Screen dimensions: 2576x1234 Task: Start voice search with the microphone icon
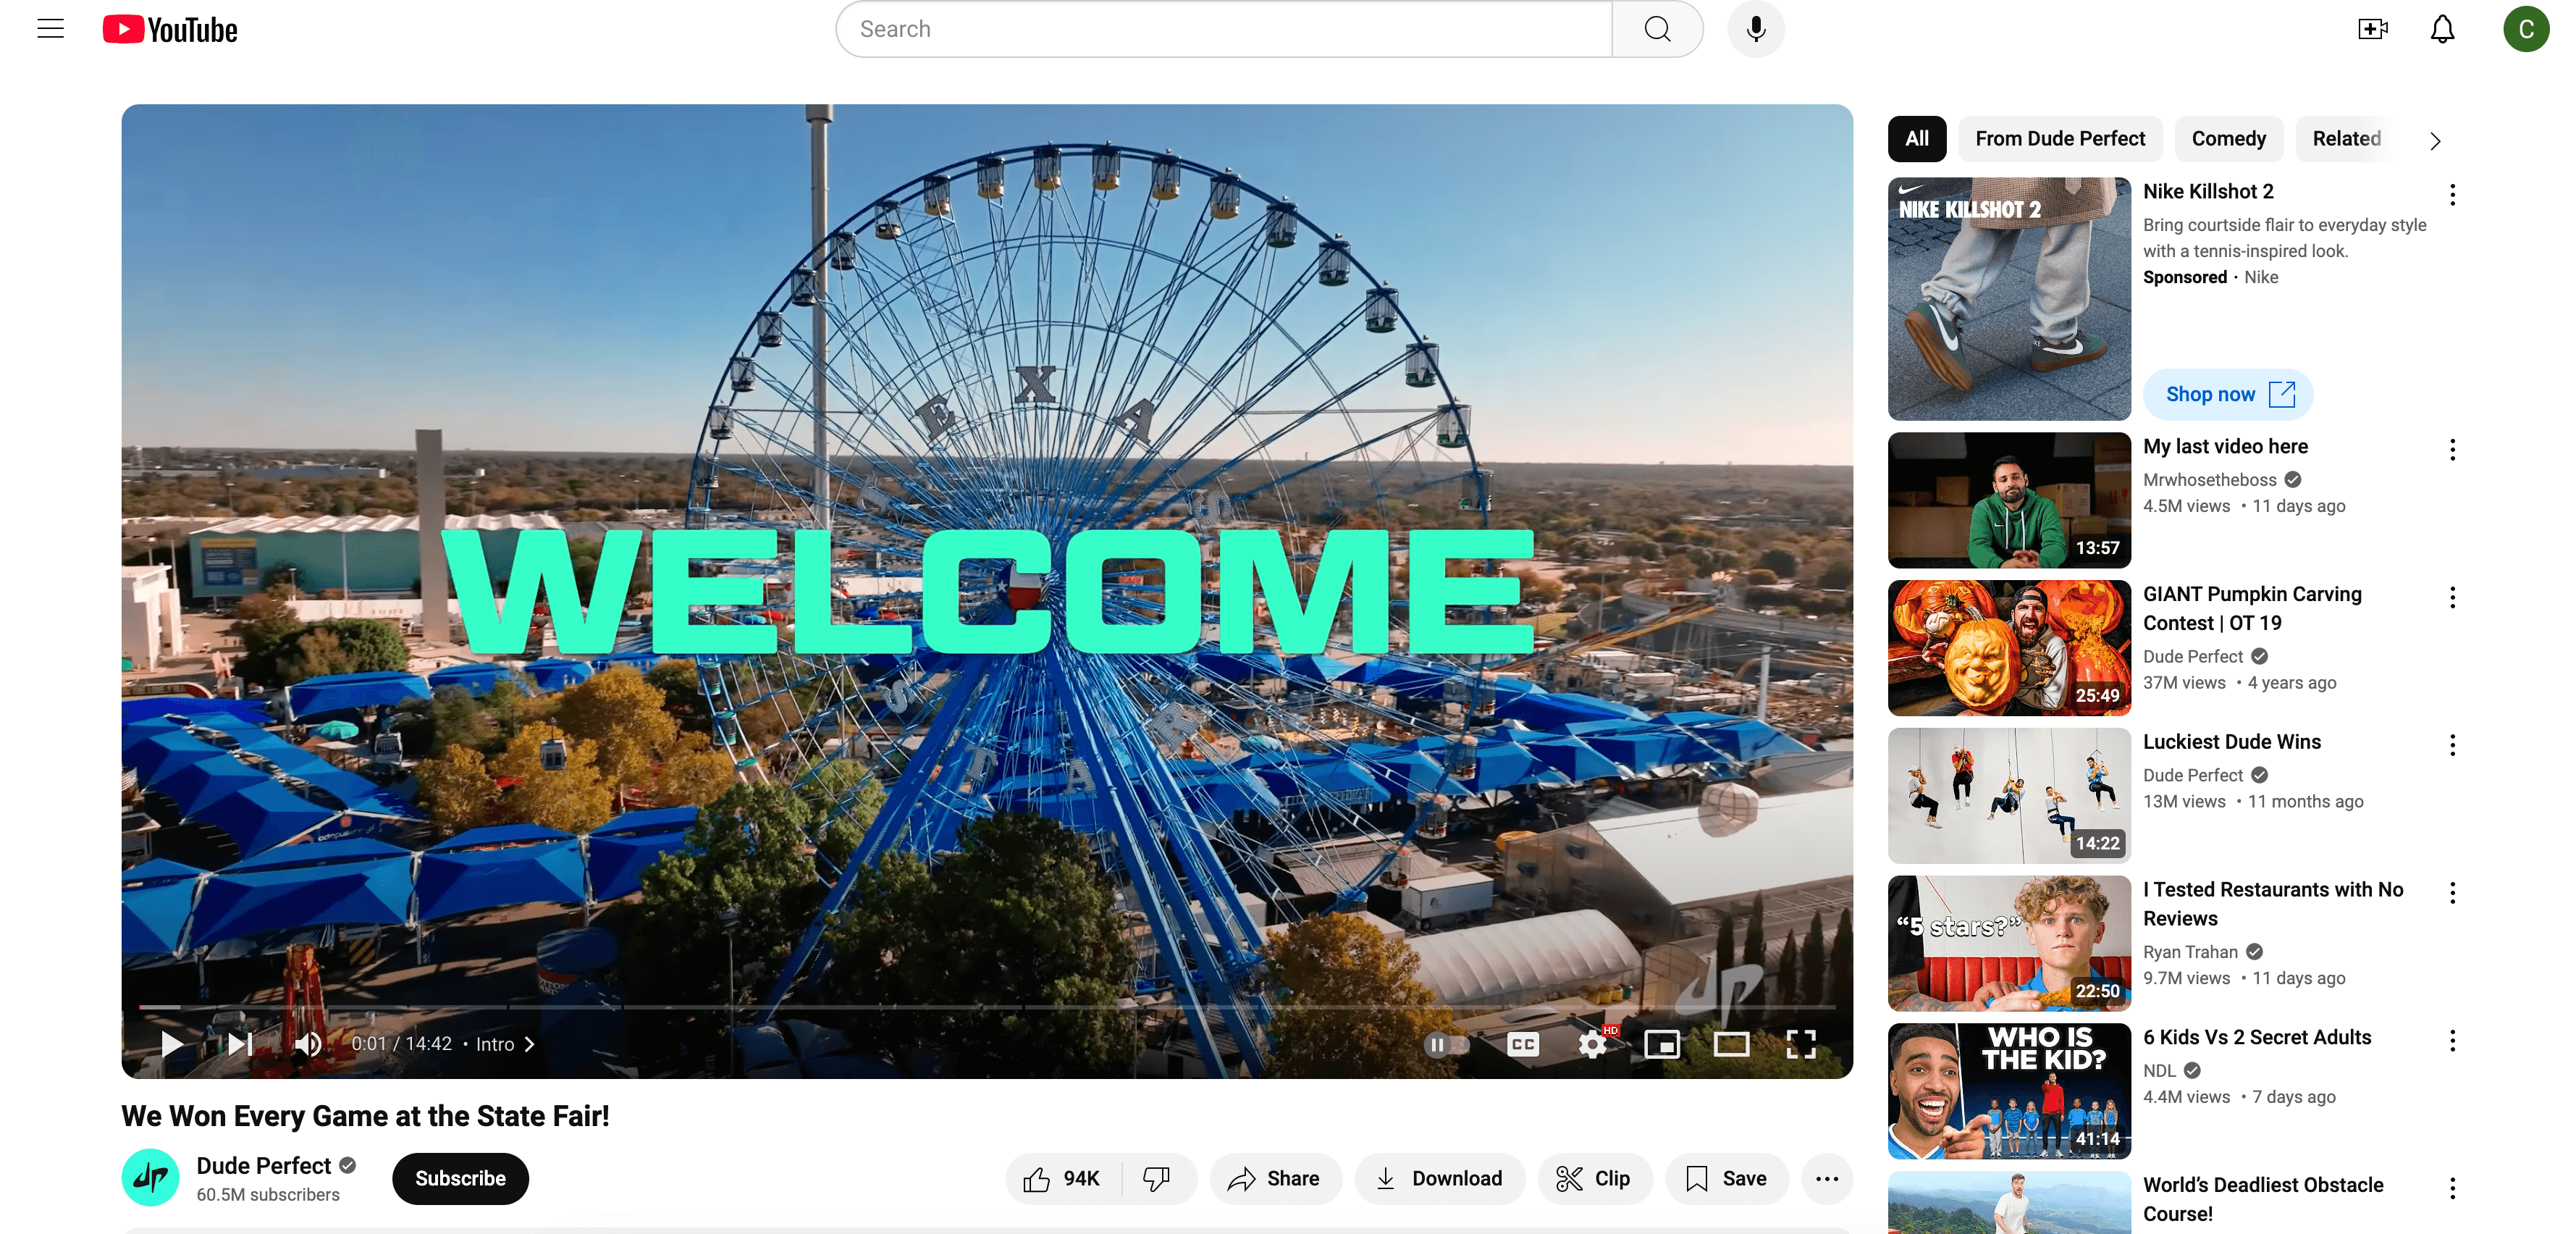(1755, 28)
